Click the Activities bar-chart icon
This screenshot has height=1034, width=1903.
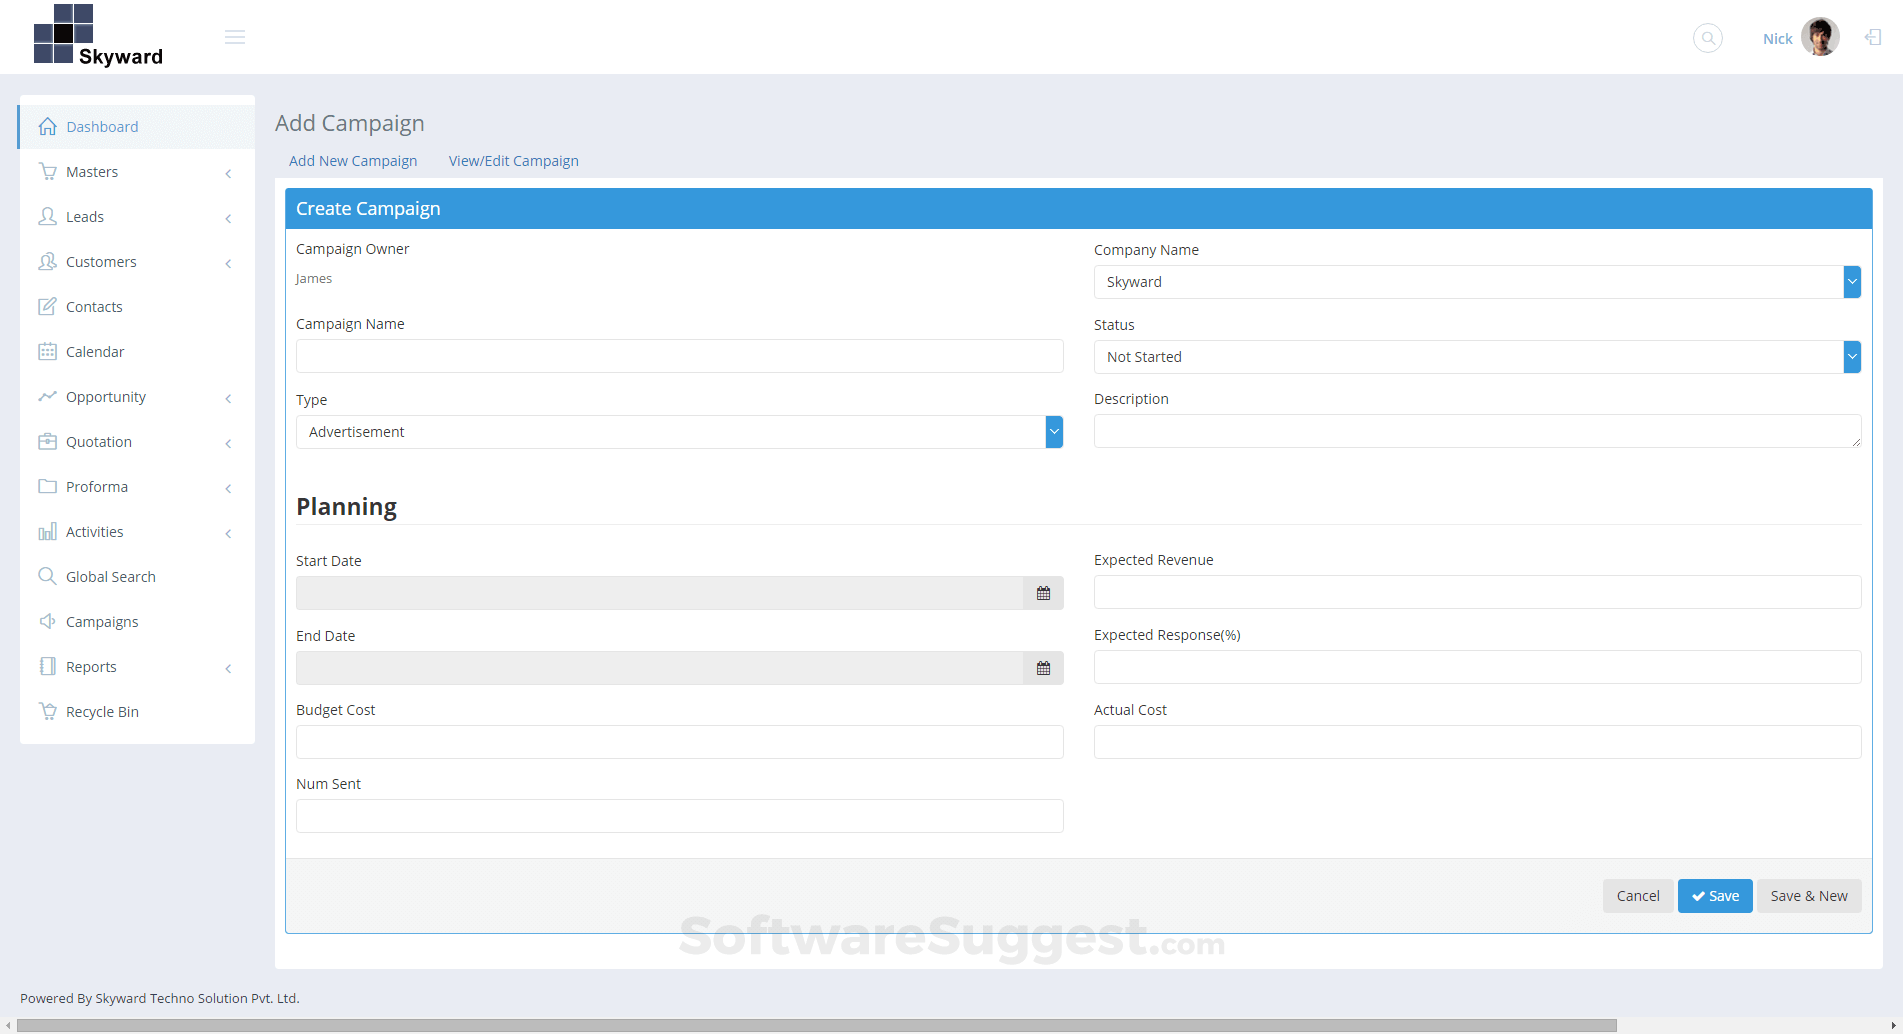[x=47, y=531]
